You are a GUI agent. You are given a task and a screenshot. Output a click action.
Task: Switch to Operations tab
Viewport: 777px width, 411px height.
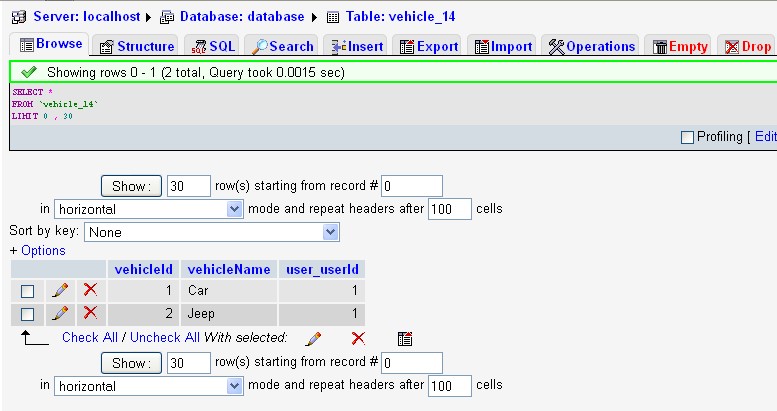tap(591, 47)
